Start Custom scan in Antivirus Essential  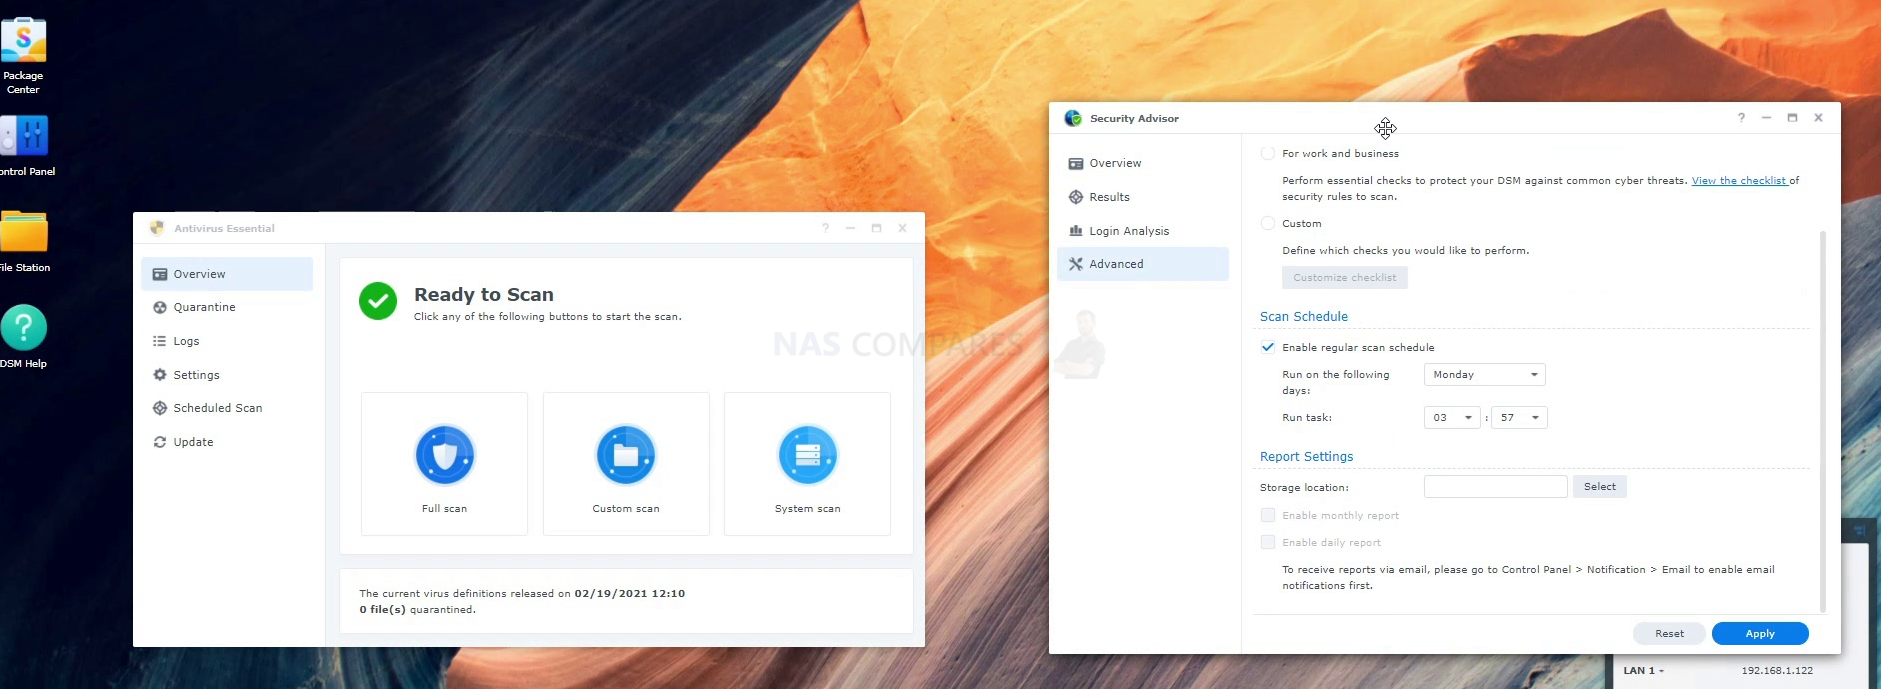[x=626, y=464]
